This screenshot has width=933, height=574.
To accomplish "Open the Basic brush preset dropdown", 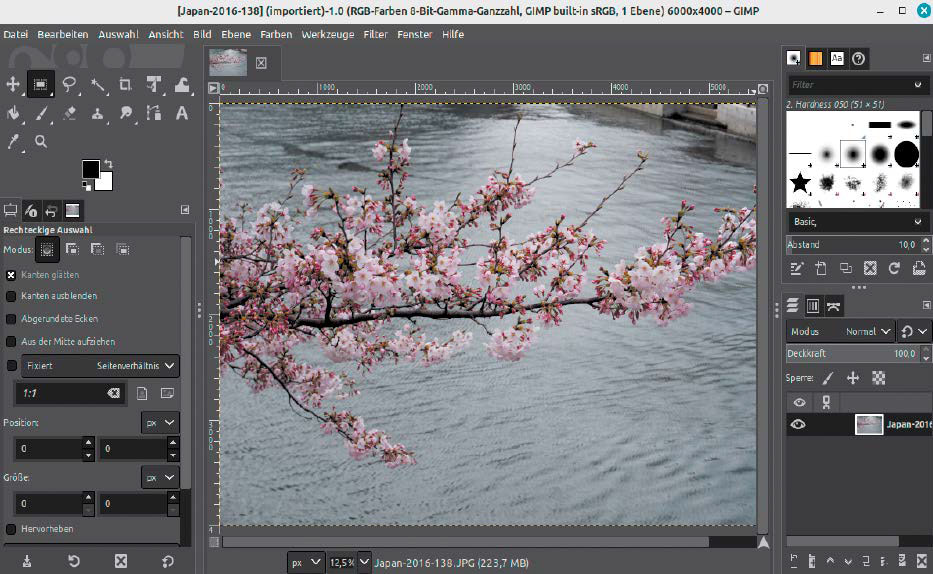I will [x=857, y=222].
